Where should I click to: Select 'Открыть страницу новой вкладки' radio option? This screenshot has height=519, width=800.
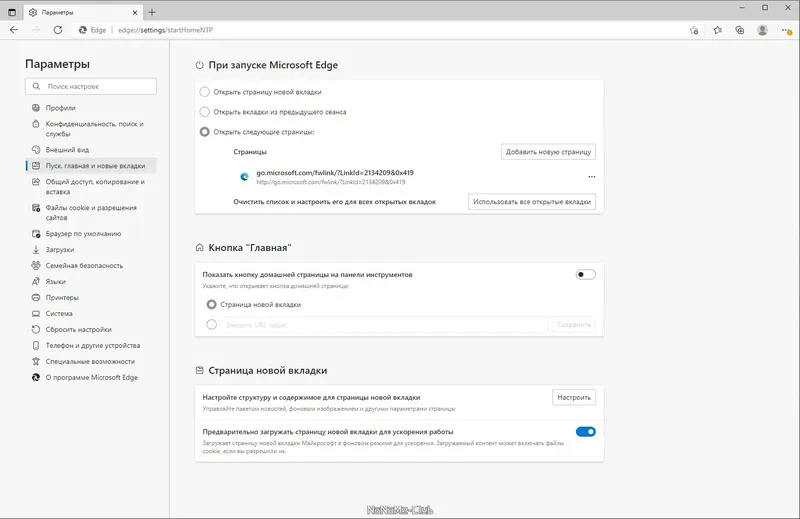pos(205,92)
